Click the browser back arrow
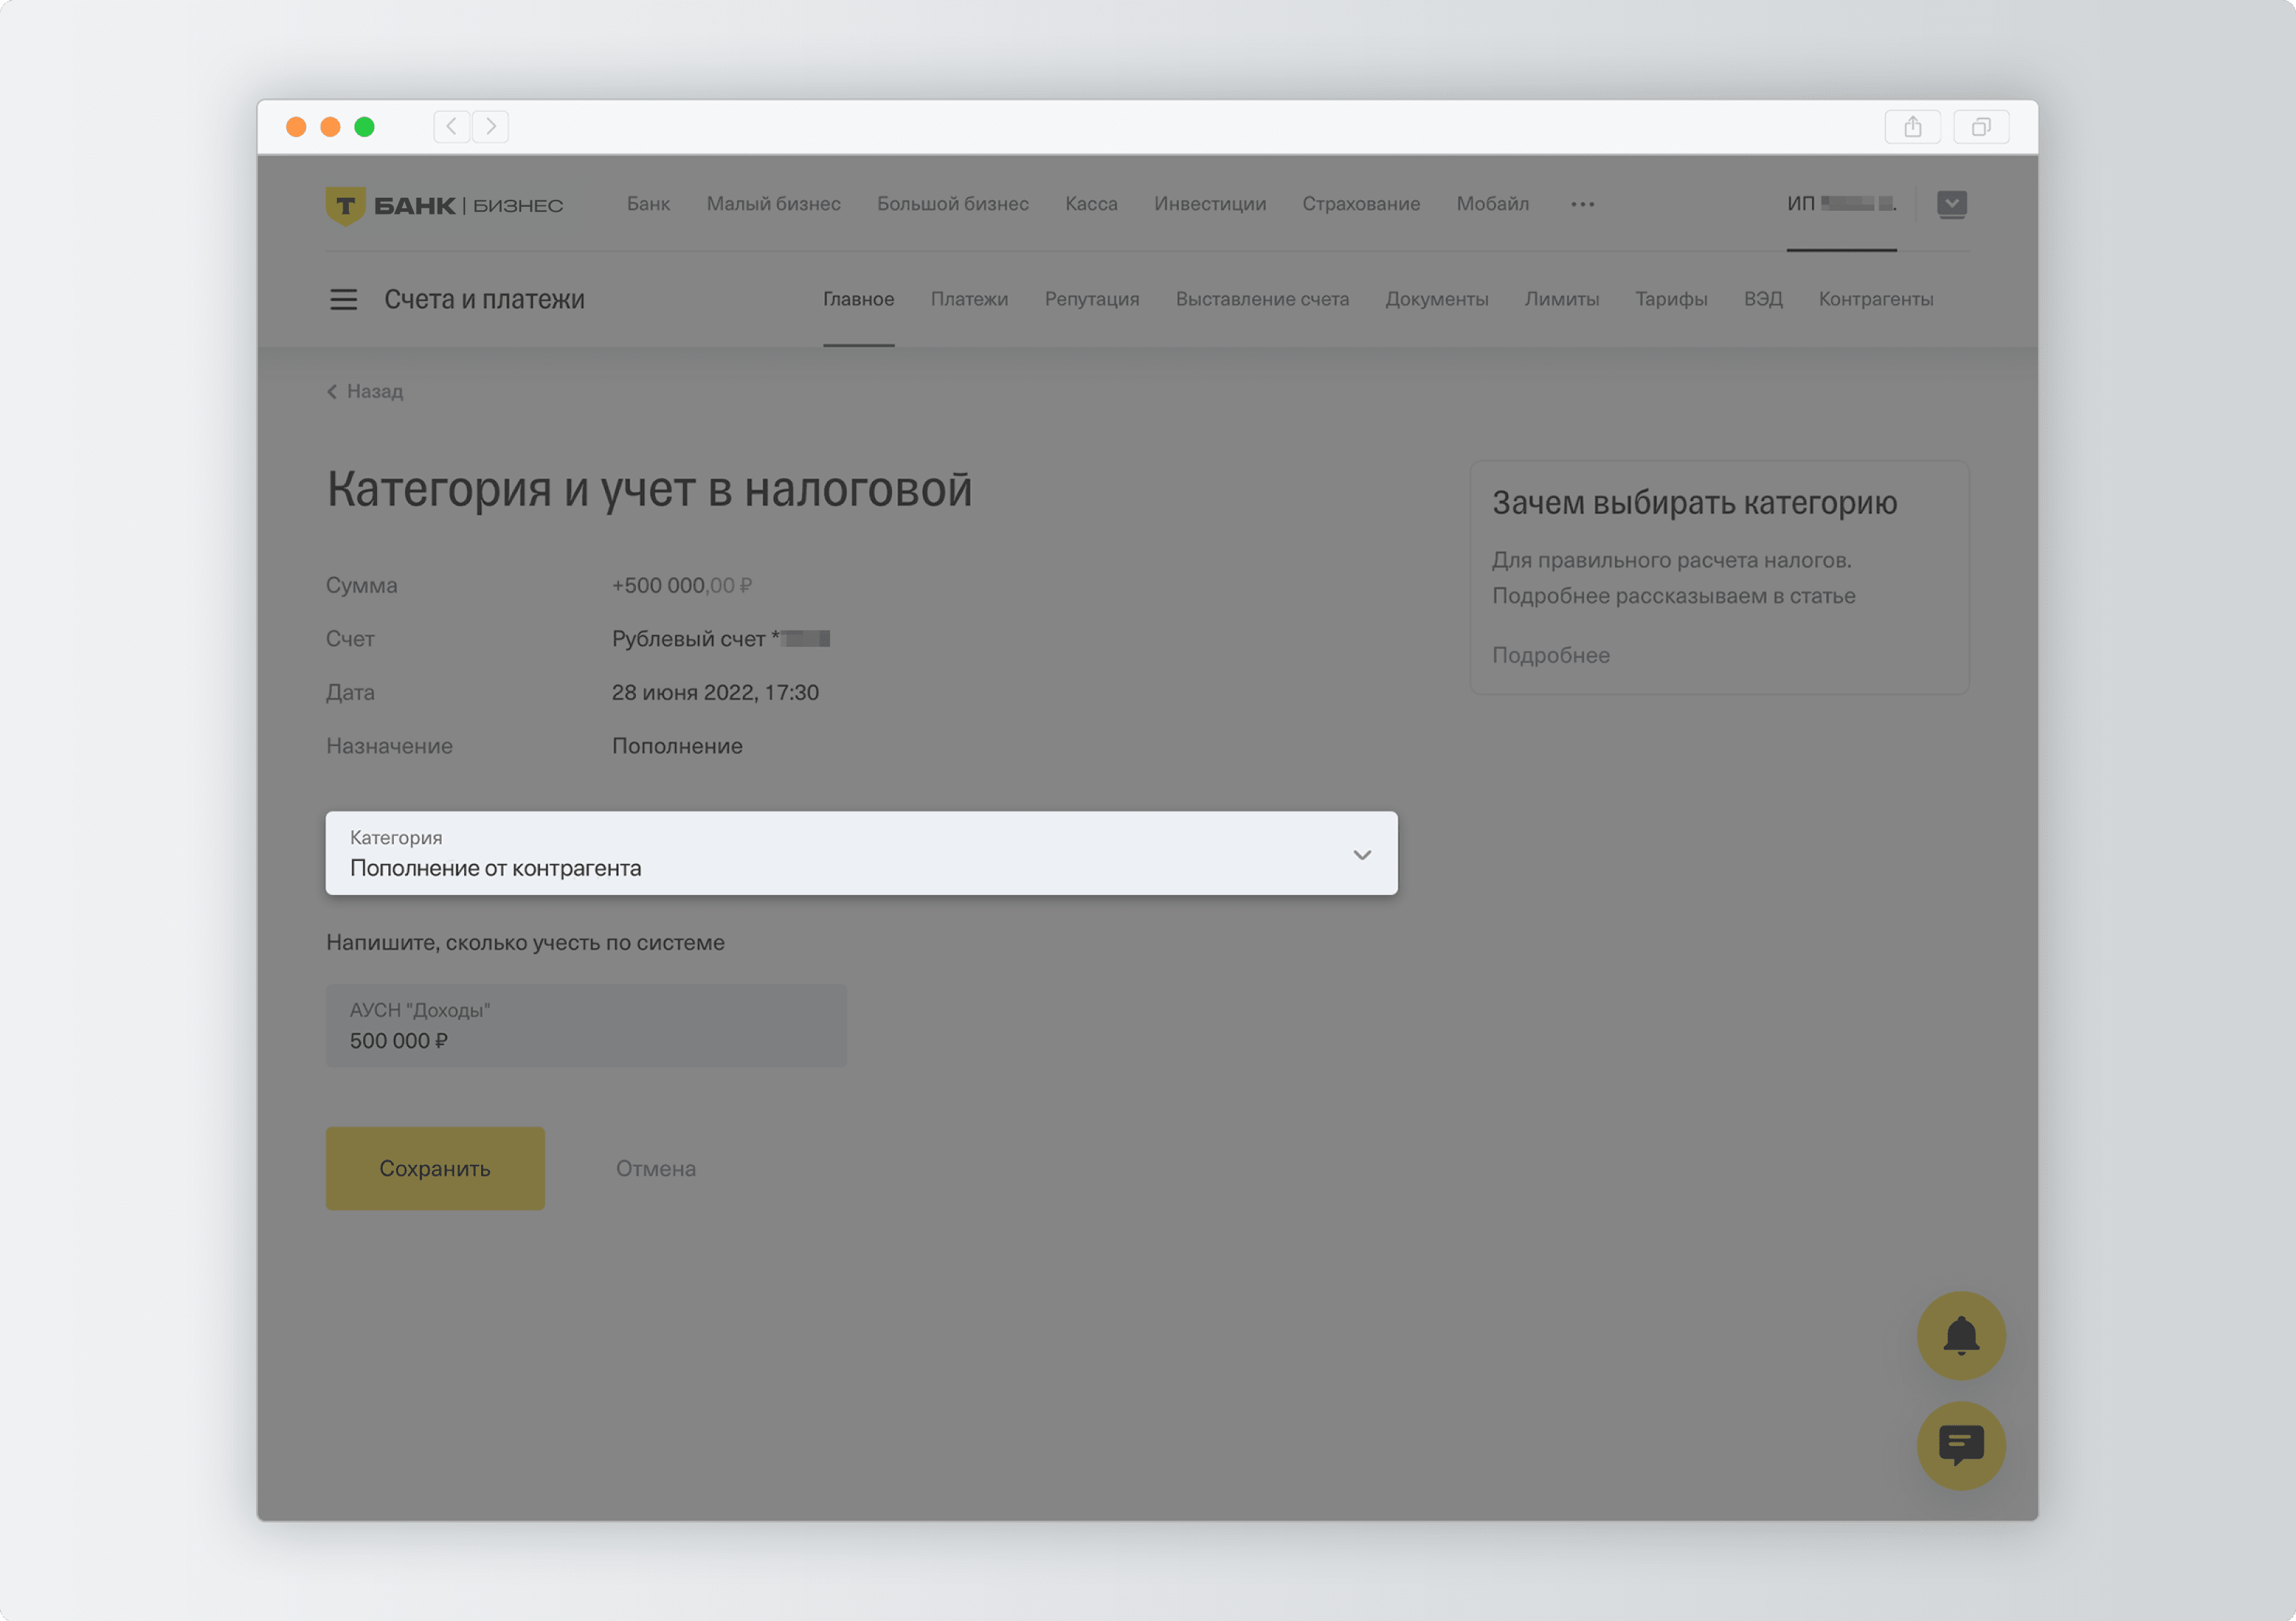The image size is (2296, 1621). pos(452,126)
